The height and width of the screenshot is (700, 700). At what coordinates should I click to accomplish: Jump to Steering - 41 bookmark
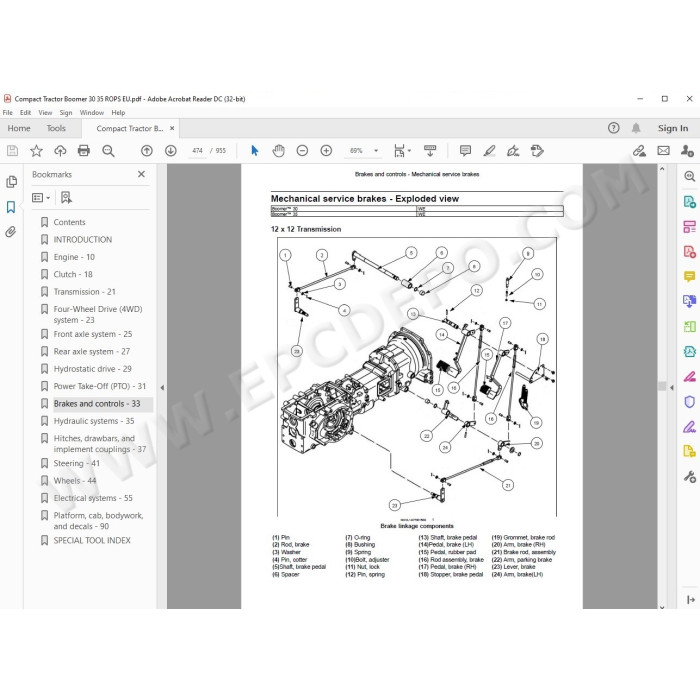click(x=76, y=463)
